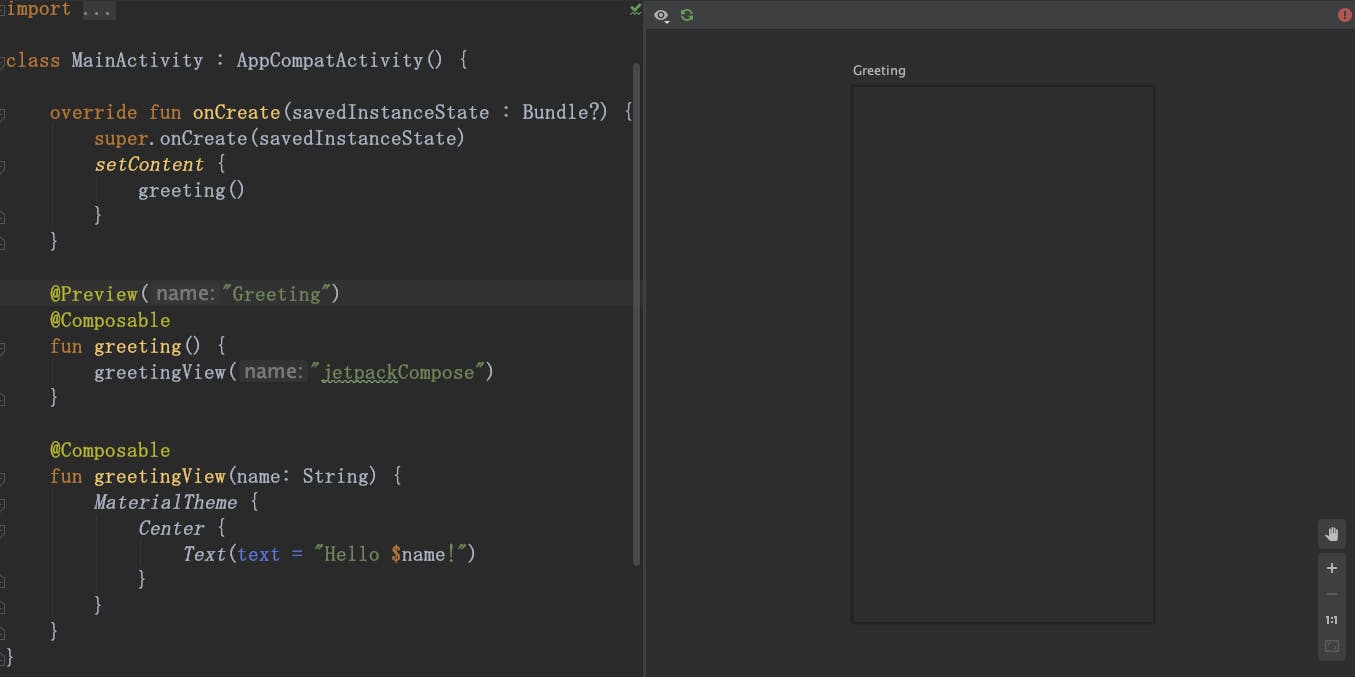Open the red error indicator in the preview pane

(1345, 15)
